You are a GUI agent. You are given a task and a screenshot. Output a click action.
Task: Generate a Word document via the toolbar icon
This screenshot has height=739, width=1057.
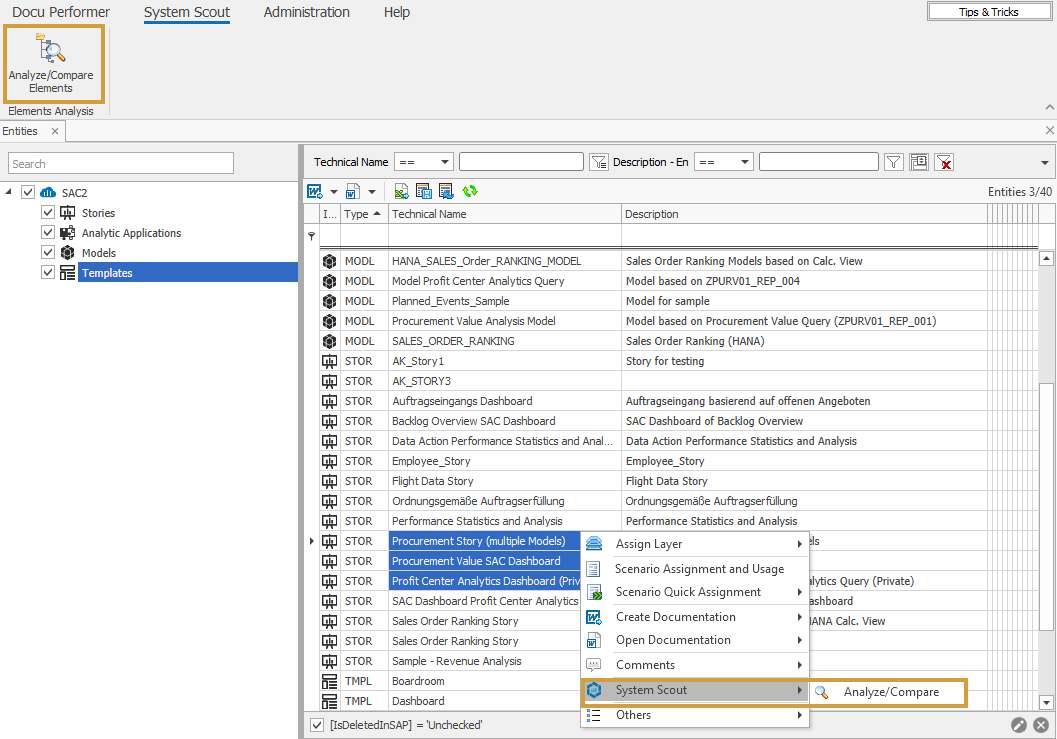click(316, 191)
